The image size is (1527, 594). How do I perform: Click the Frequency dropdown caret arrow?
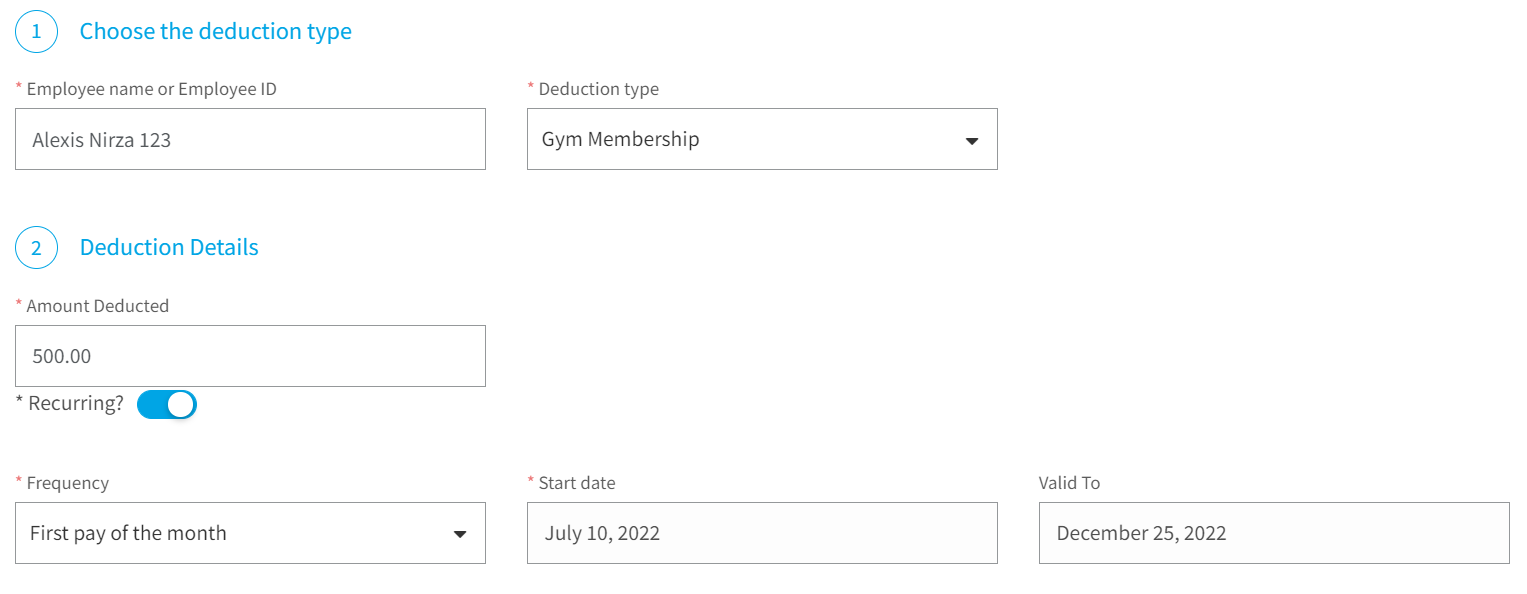(x=460, y=534)
